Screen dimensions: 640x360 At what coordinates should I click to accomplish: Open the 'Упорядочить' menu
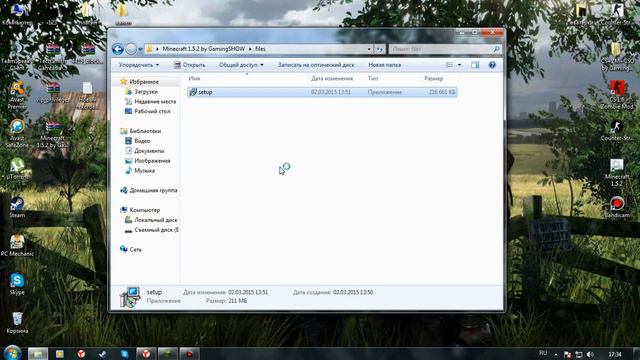[x=139, y=65]
